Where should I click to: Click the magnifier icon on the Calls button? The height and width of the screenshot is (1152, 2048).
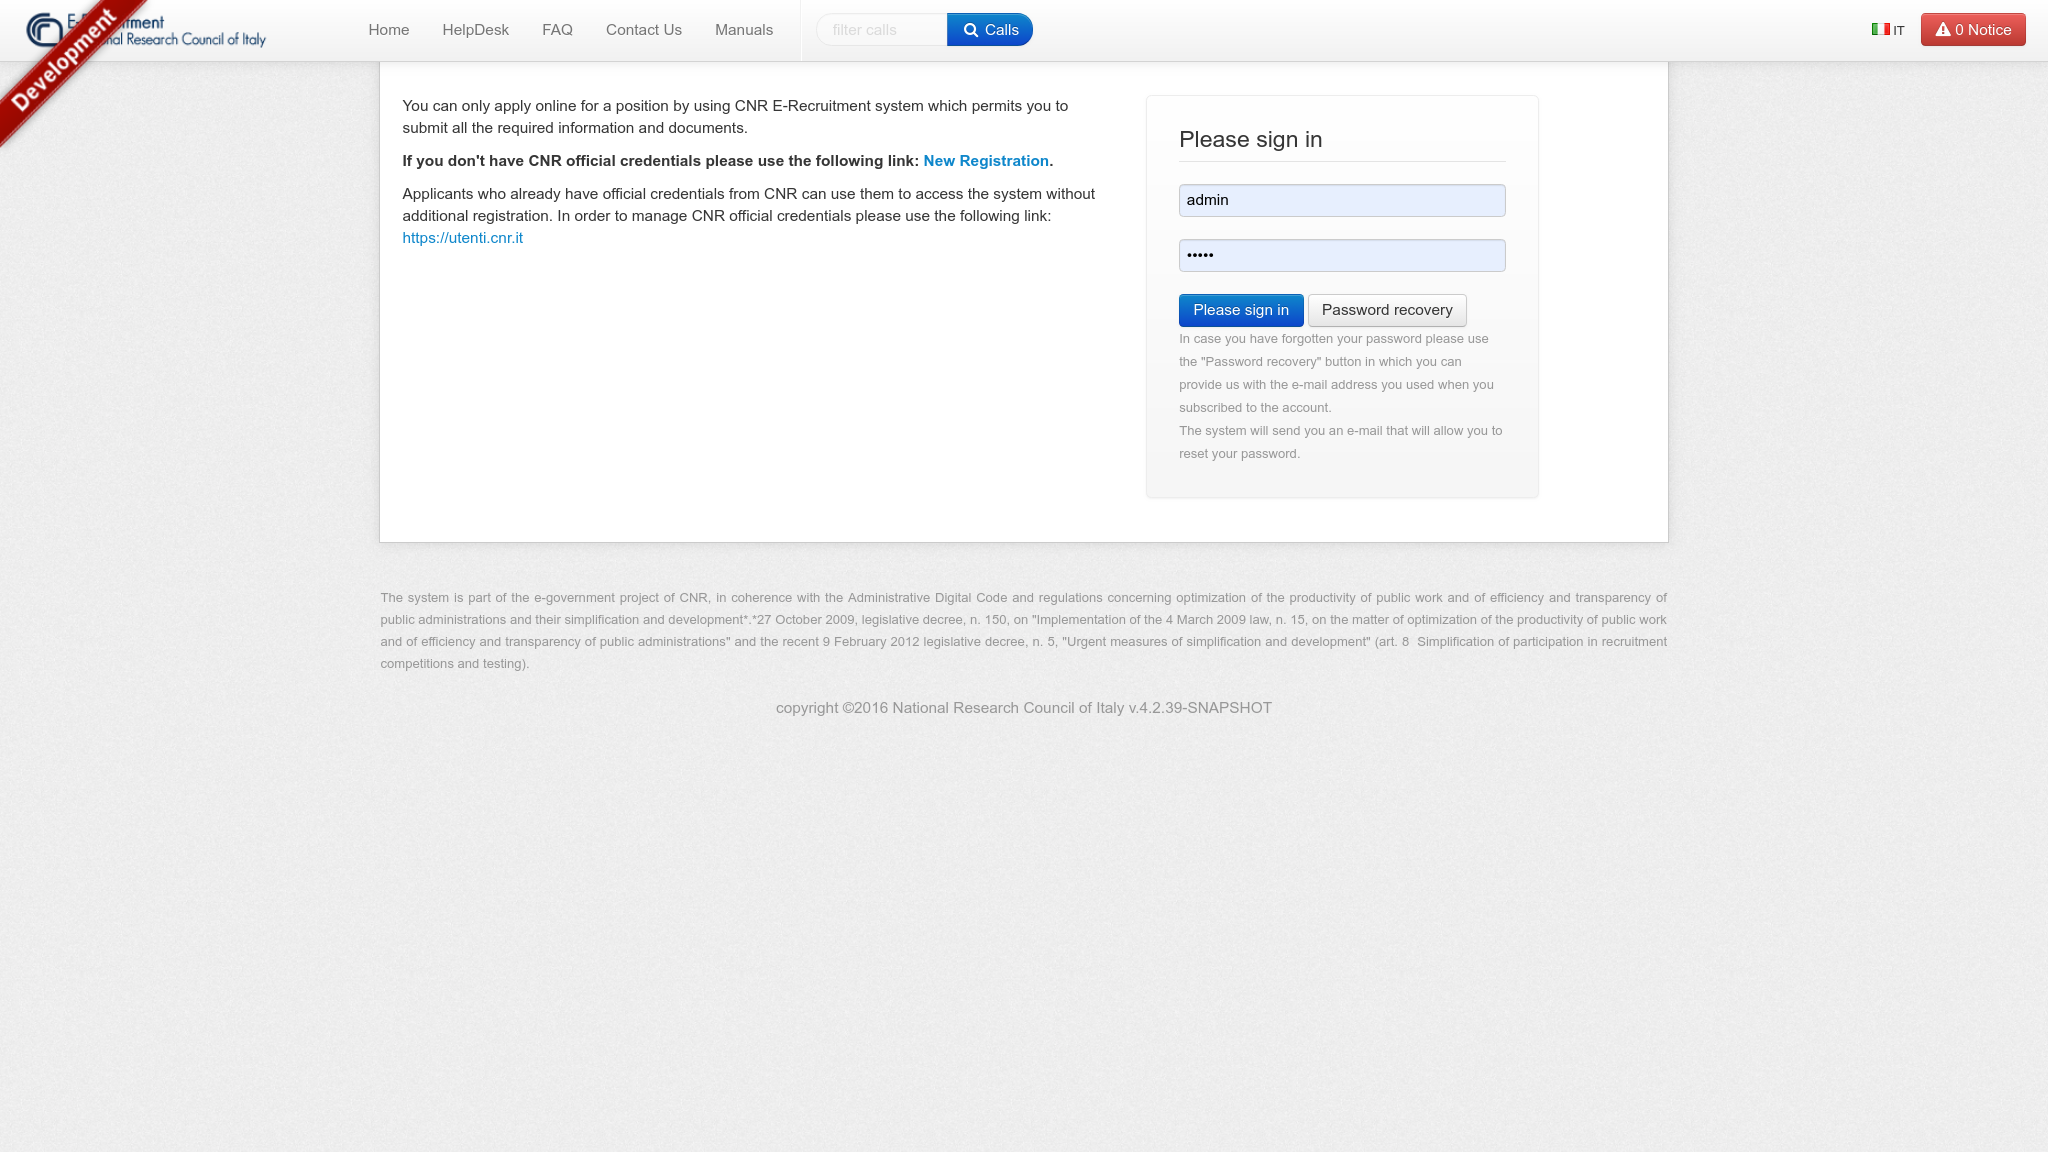coord(970,30)
